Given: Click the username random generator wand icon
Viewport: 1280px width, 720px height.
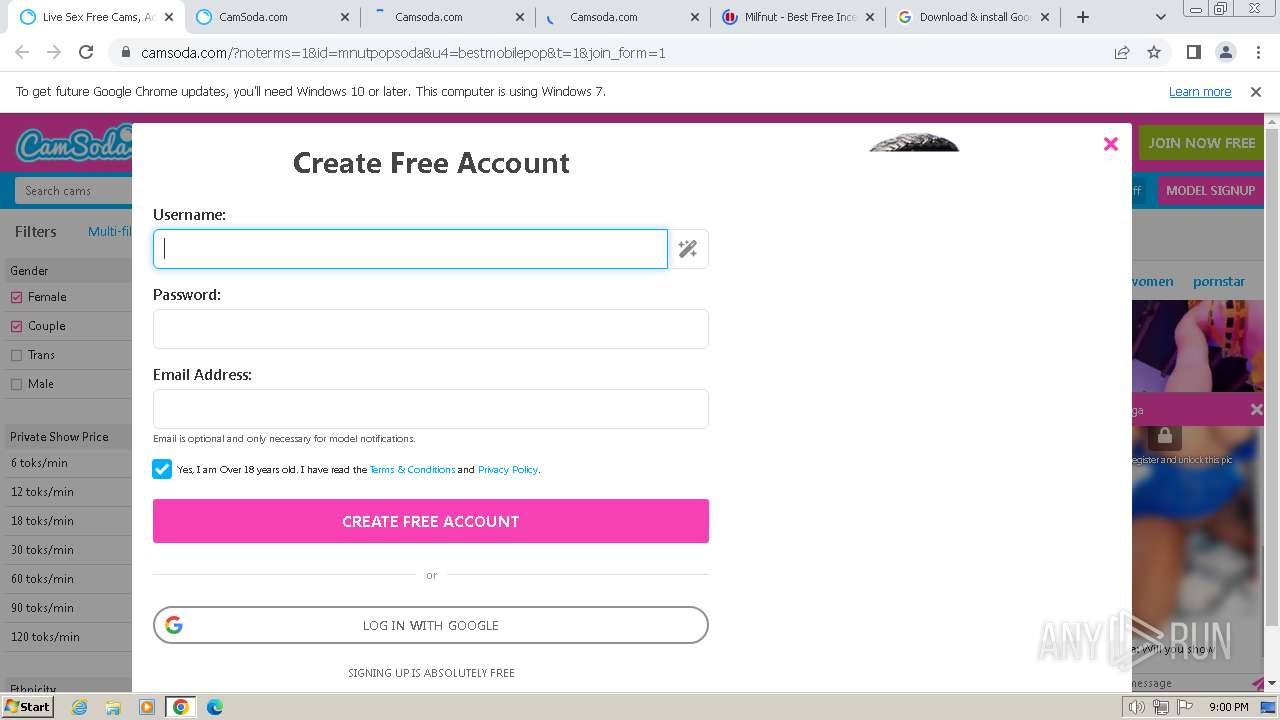Looking at the screenshot, I should point(688,249).
